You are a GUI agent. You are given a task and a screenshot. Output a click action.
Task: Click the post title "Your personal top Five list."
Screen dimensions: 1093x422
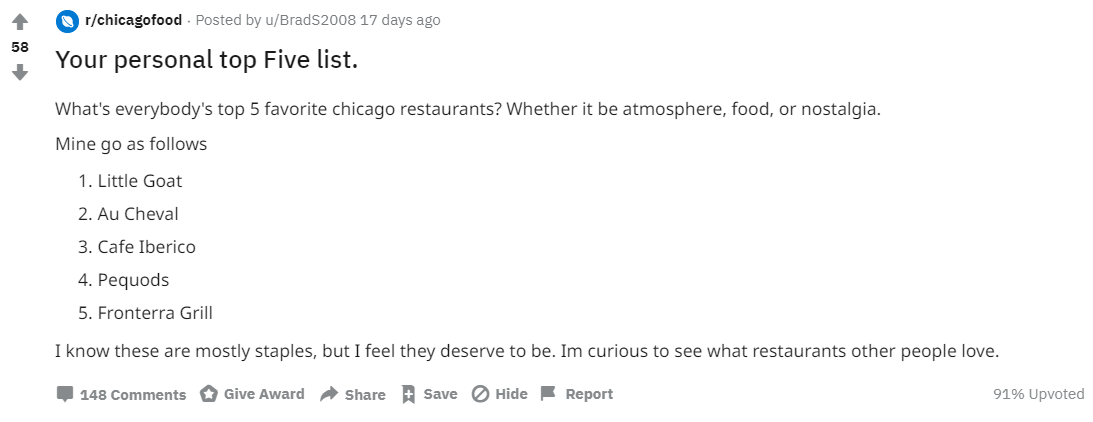206,60
